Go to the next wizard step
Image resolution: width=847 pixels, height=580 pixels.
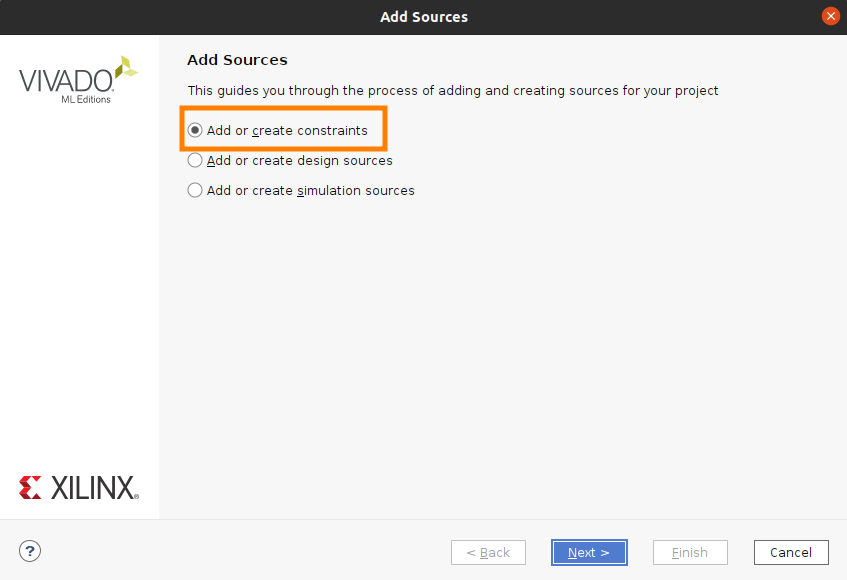pos(589,552)
